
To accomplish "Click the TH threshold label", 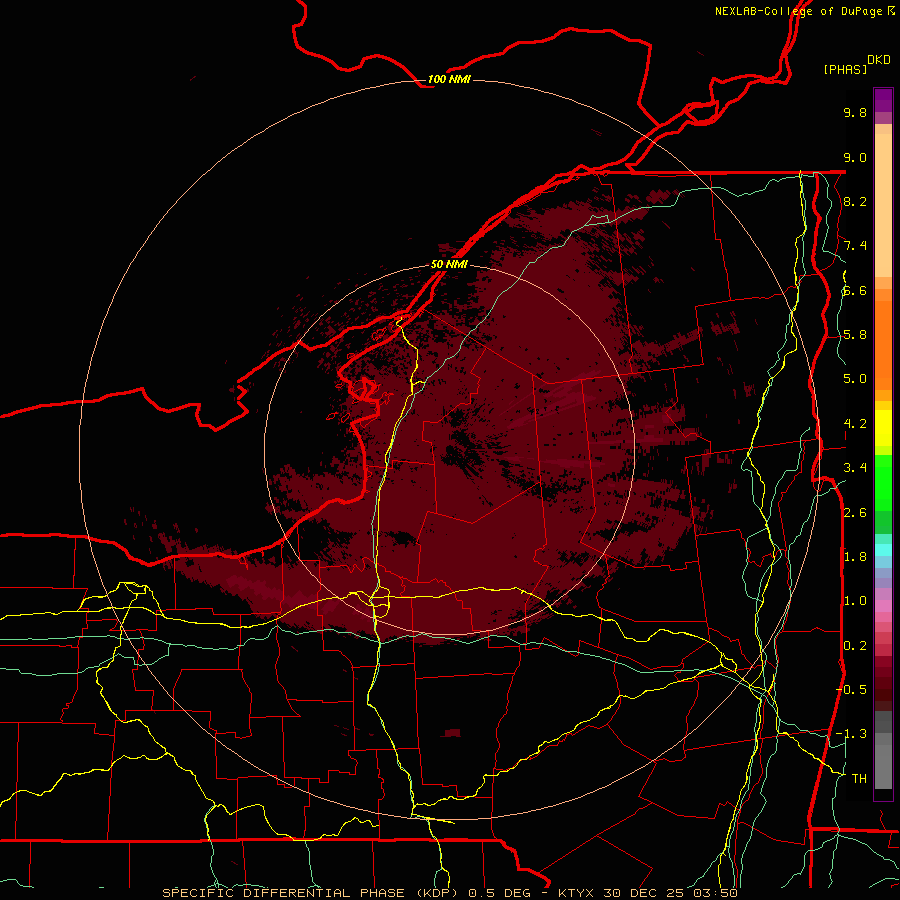I will 859,779.
